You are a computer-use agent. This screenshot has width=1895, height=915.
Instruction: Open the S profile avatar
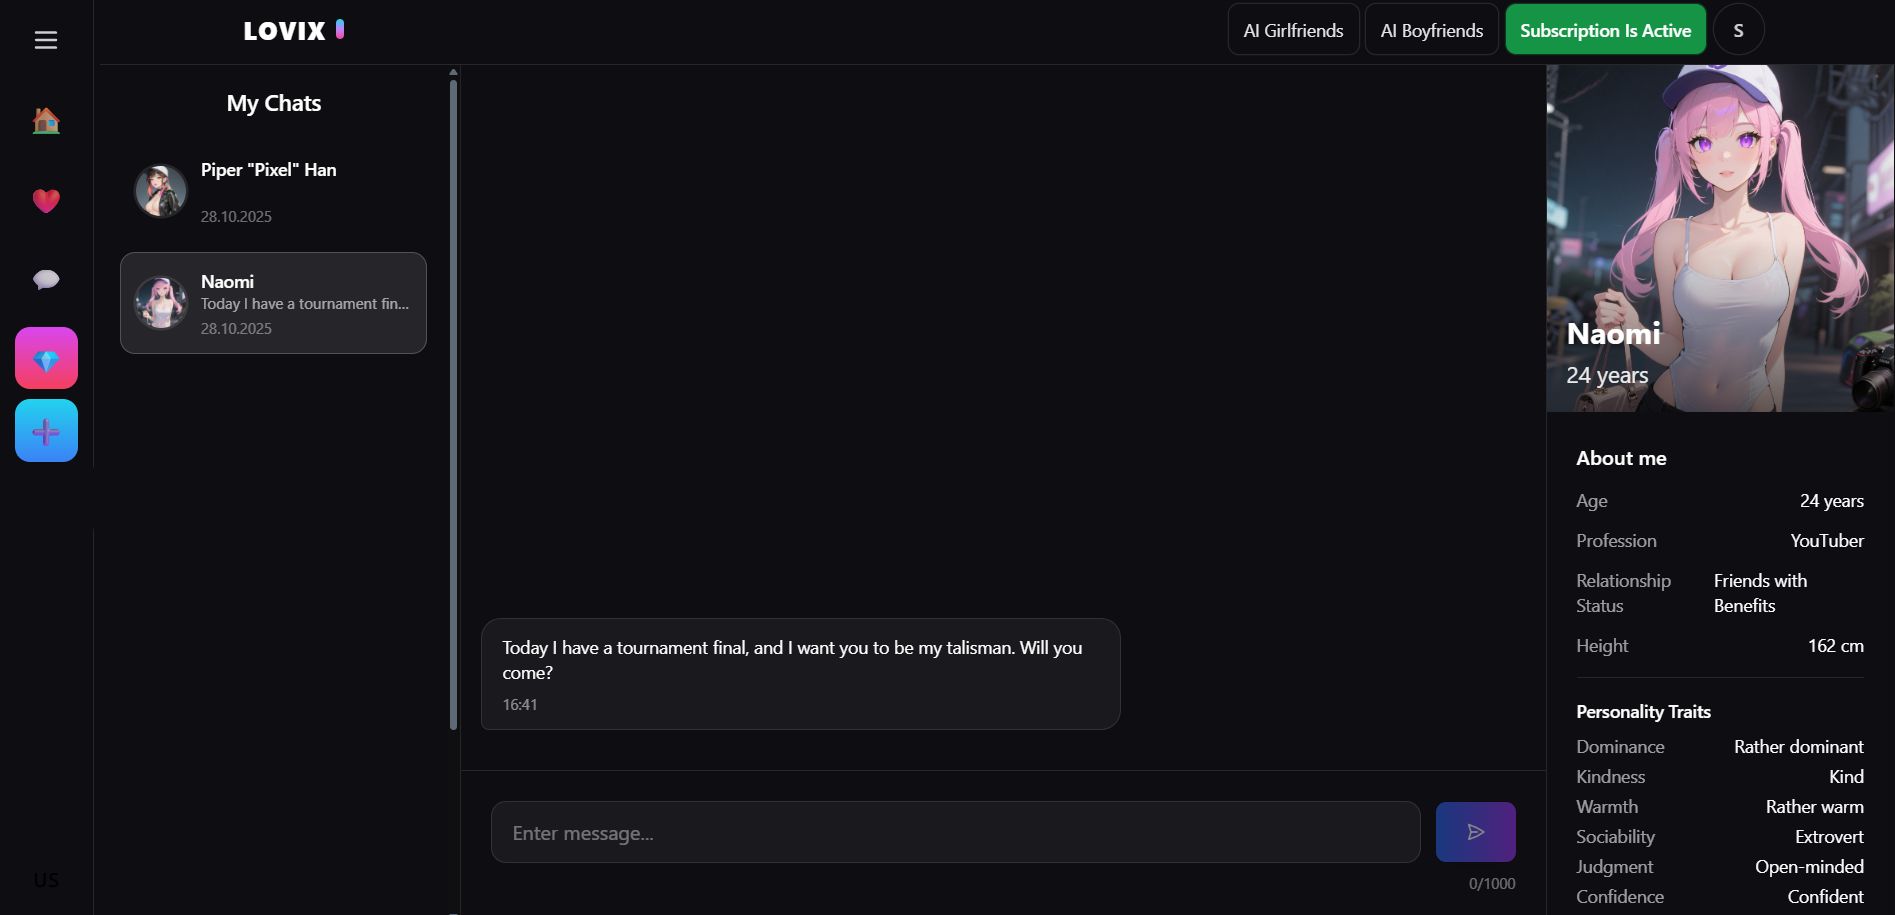1738,31
